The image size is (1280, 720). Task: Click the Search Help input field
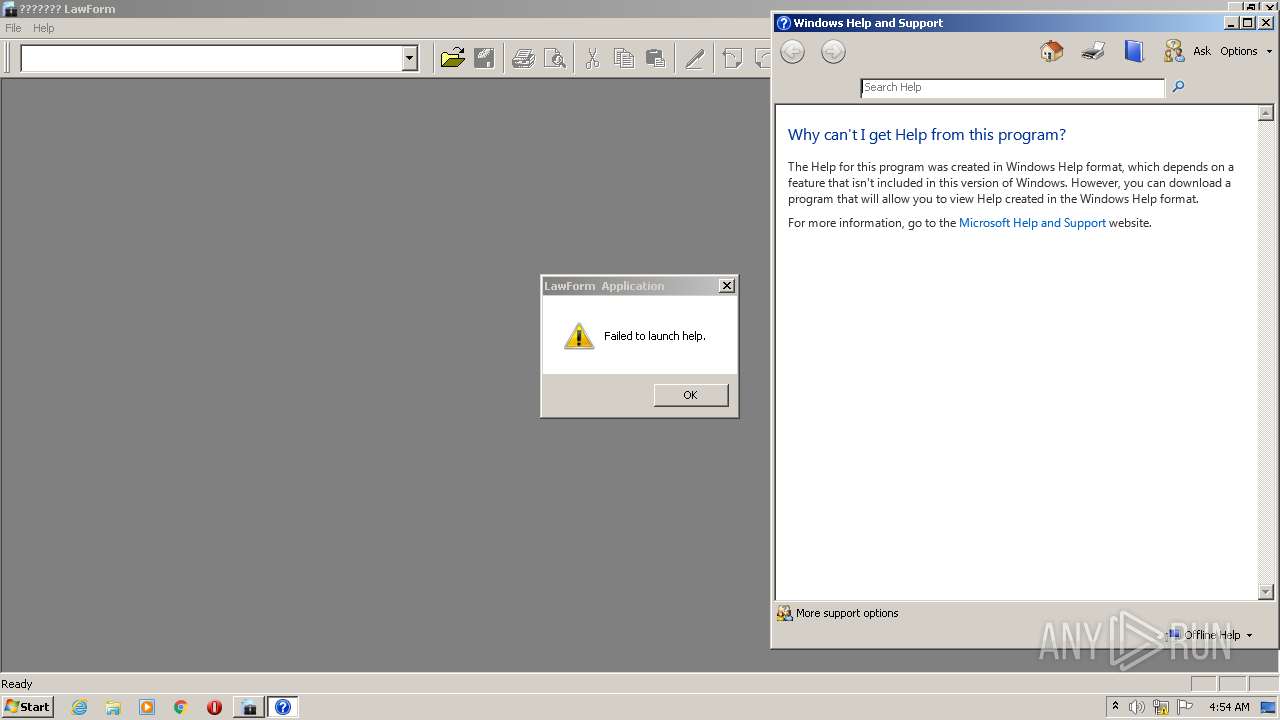click(1013, 88)
